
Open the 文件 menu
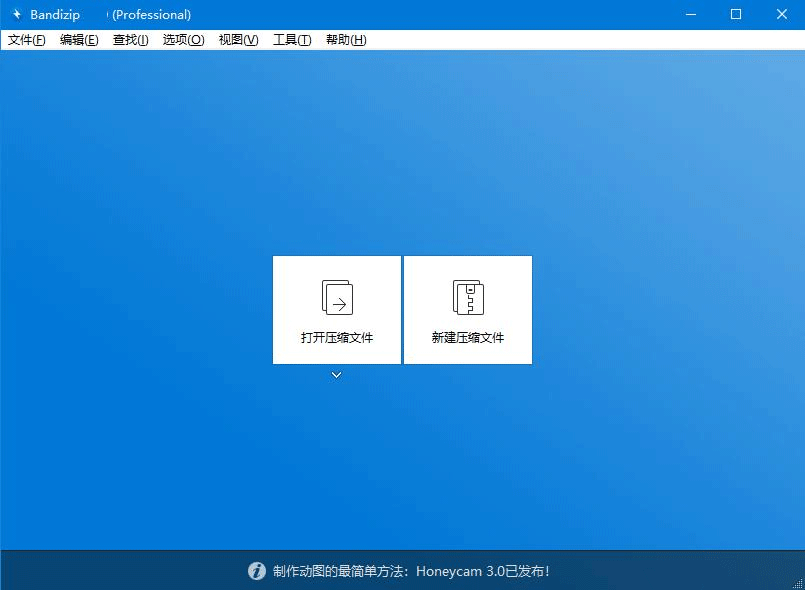click(26, 39)
